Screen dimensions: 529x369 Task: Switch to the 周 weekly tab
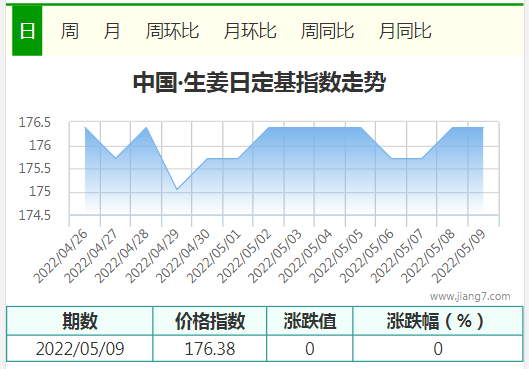pos(70,31)
